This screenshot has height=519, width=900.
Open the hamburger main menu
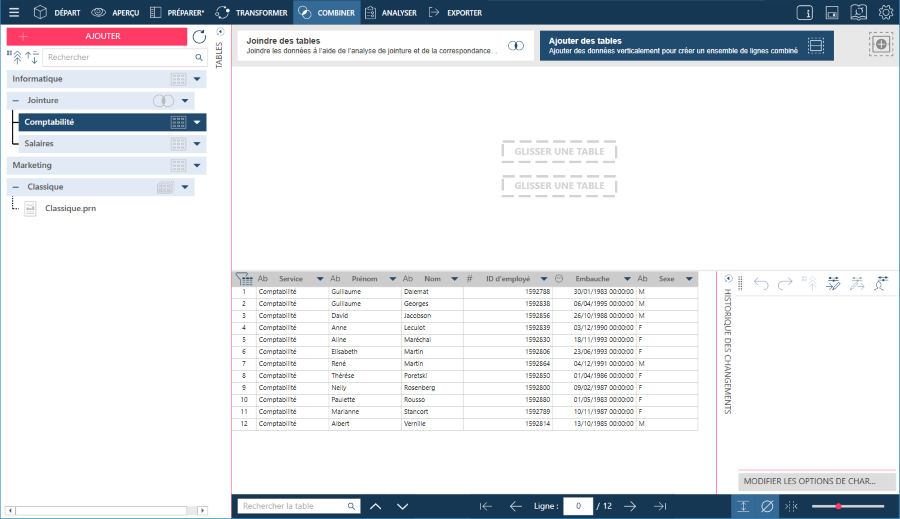(x=14, y=12)
